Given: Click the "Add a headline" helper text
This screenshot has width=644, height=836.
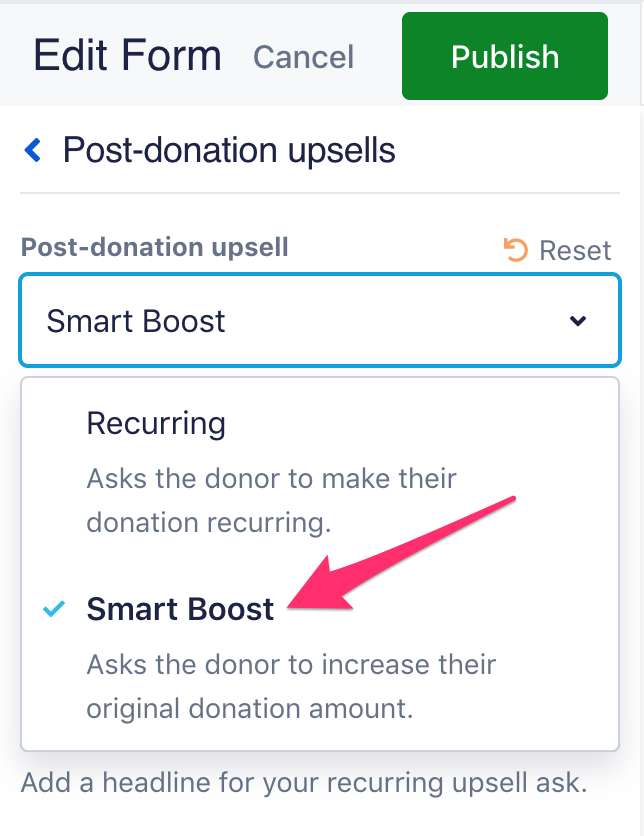Looking at the screenshot, I should click(x=303, y=781).
